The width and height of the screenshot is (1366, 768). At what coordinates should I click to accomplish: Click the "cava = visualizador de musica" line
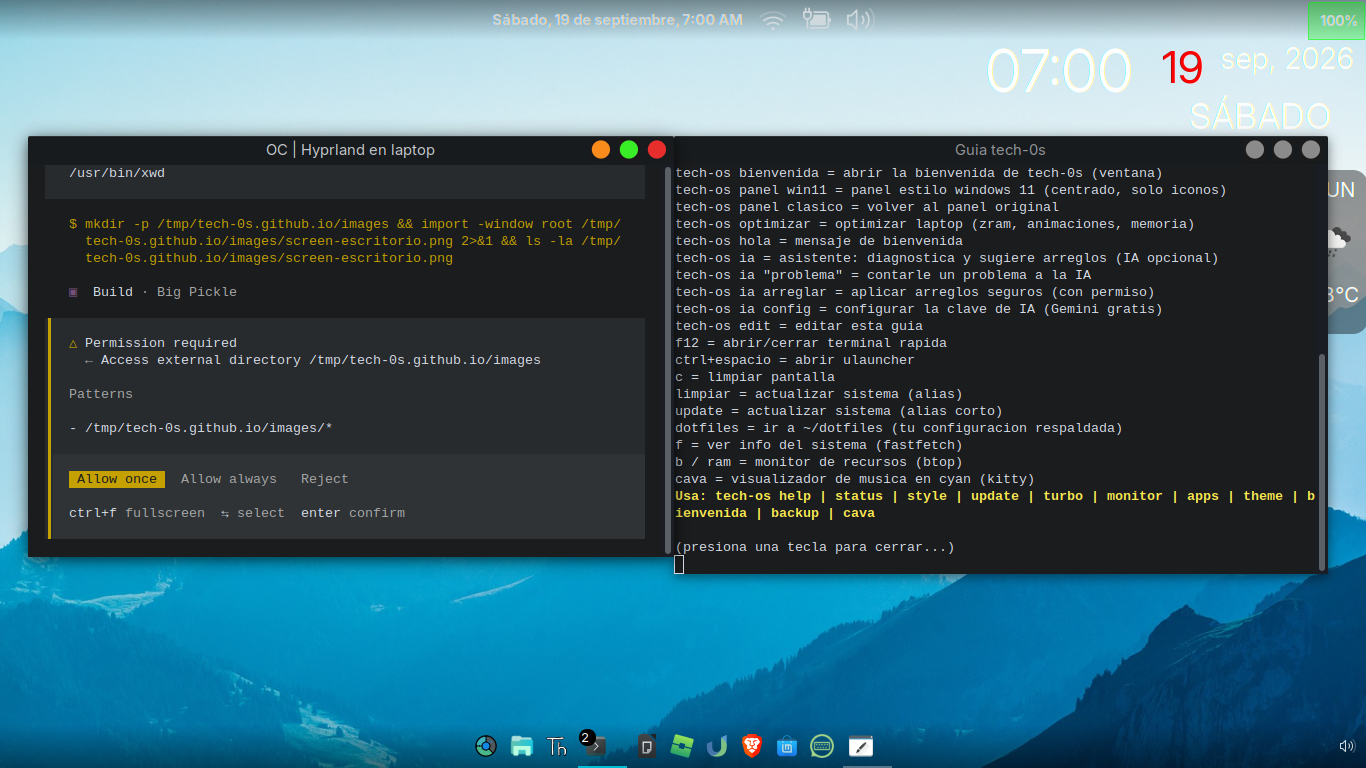click(855, 479)
